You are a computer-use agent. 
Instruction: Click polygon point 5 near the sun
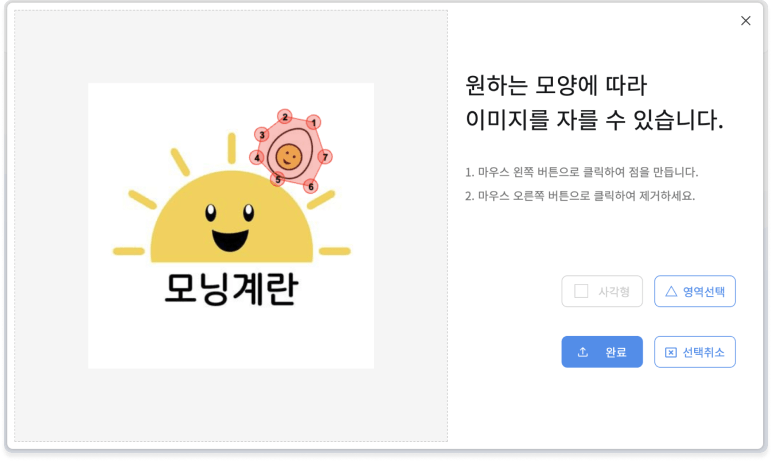click(278, 180)
